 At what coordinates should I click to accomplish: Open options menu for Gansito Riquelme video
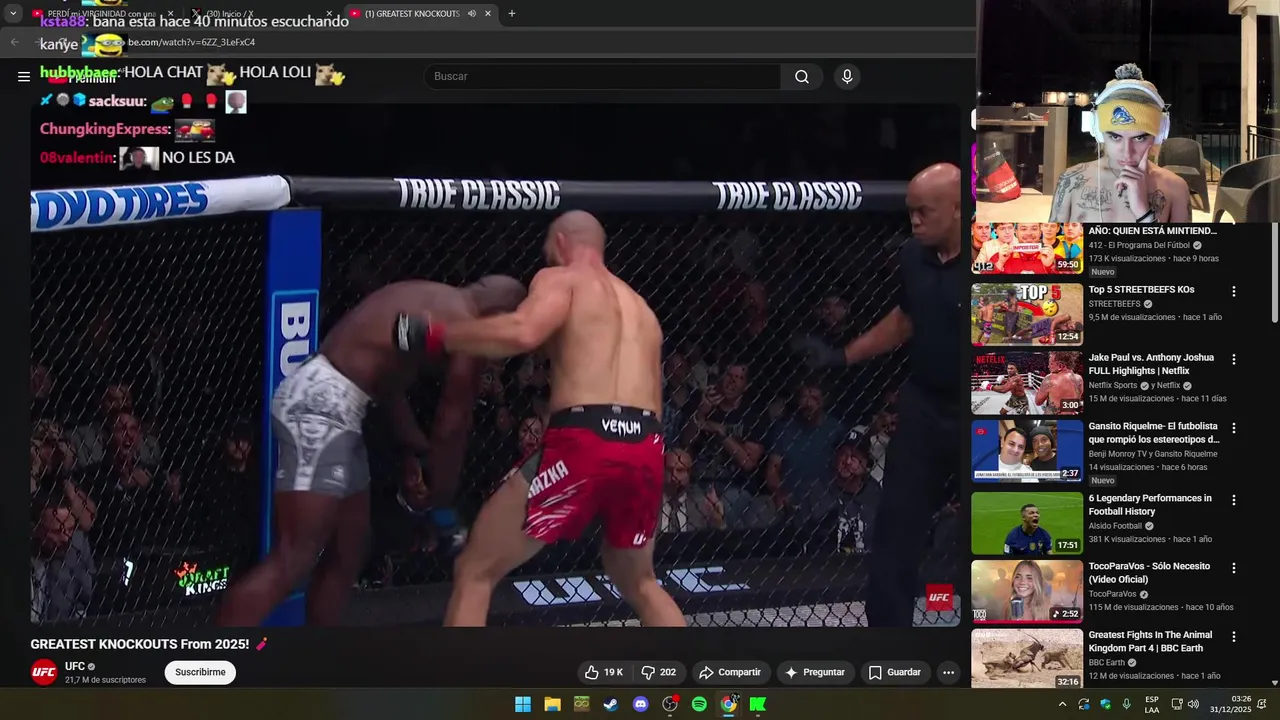[1233, 428]
